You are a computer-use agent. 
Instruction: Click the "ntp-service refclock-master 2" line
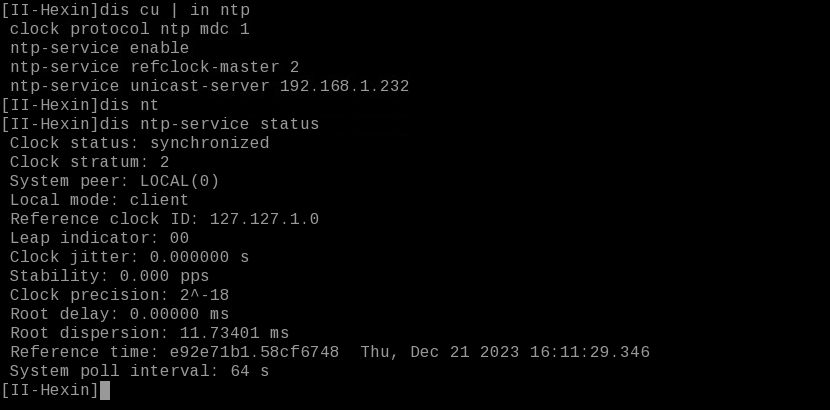154,67
